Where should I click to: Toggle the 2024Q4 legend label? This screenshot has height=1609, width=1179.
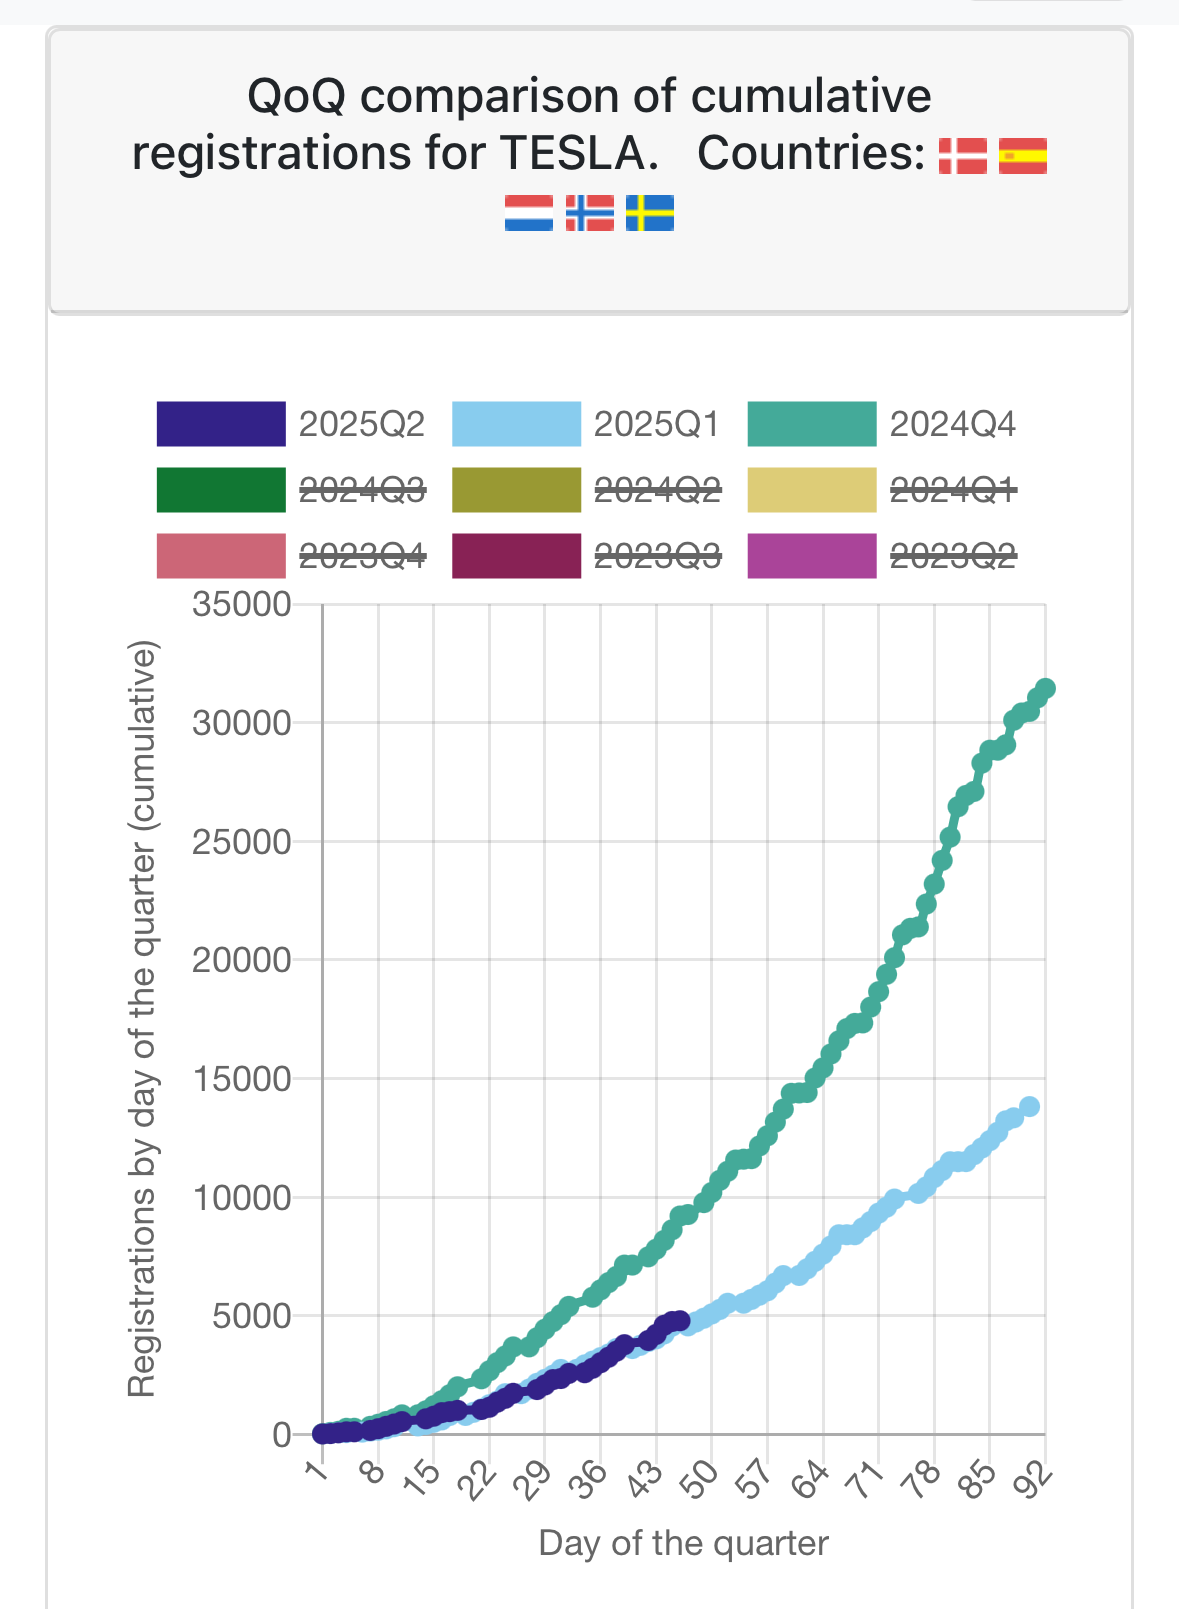(953, 424)
